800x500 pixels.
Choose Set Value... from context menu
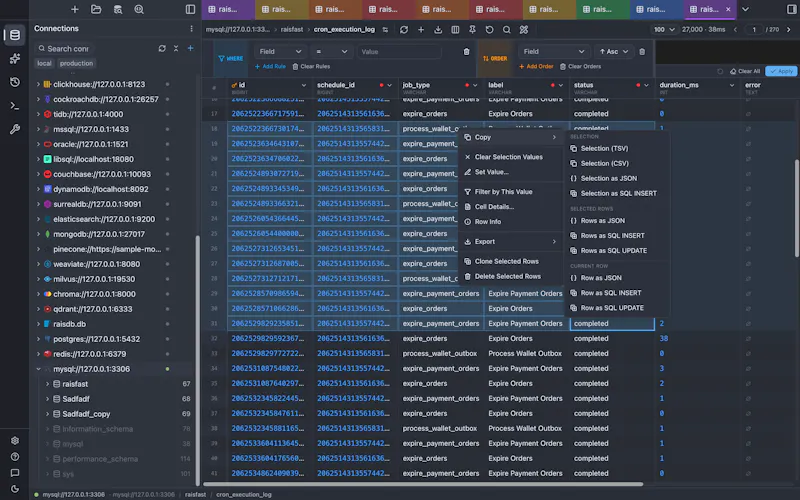click(510, 172)
